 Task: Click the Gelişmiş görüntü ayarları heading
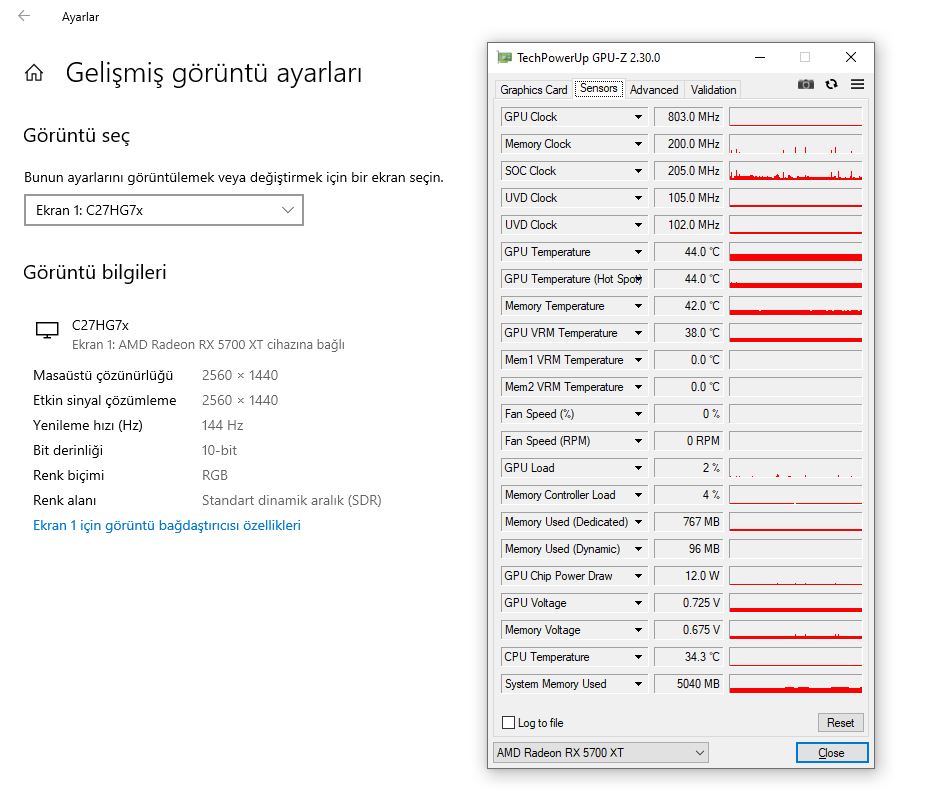pyautogui.click(x=214, y=73)
